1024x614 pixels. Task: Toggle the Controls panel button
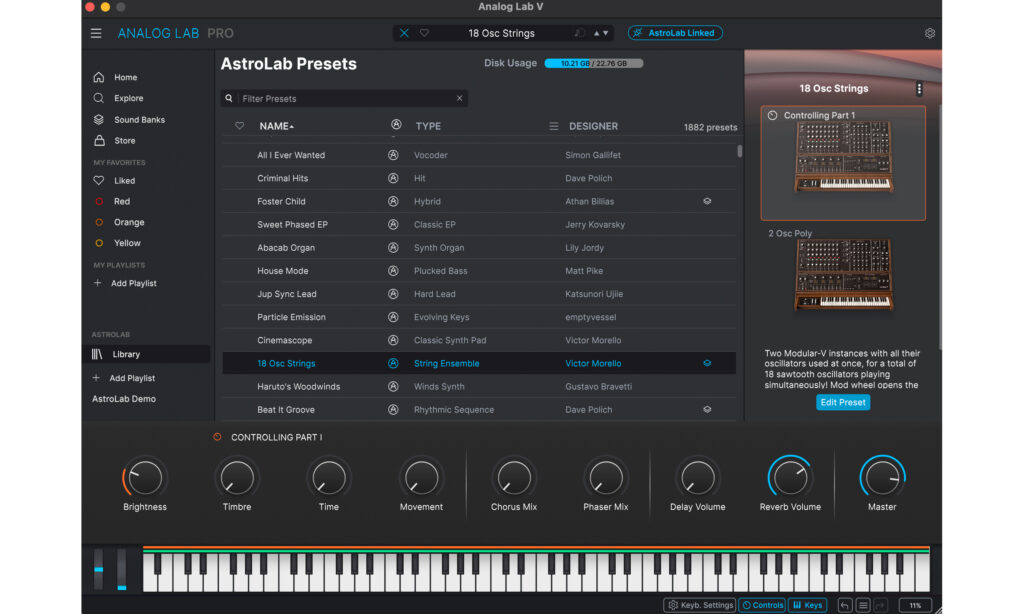click(x=762, y=605)
